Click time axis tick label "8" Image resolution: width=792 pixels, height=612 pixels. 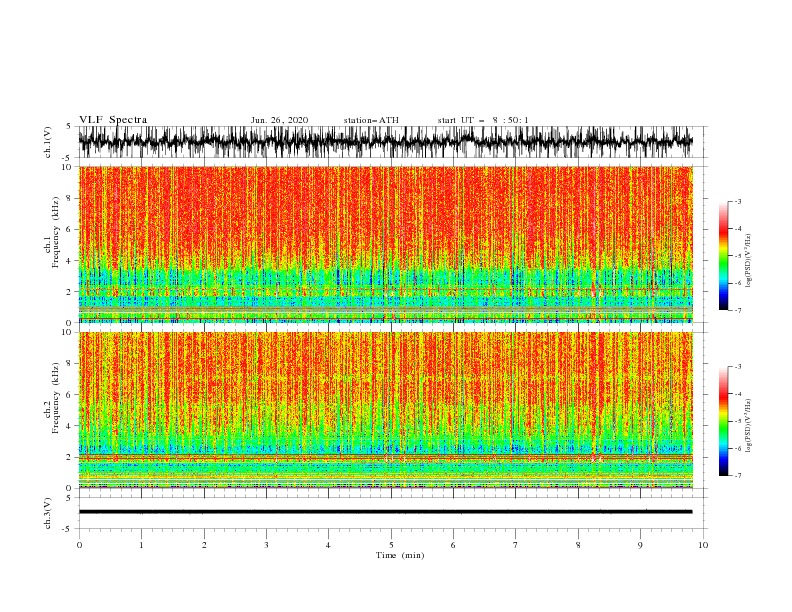tap(578, 545)
